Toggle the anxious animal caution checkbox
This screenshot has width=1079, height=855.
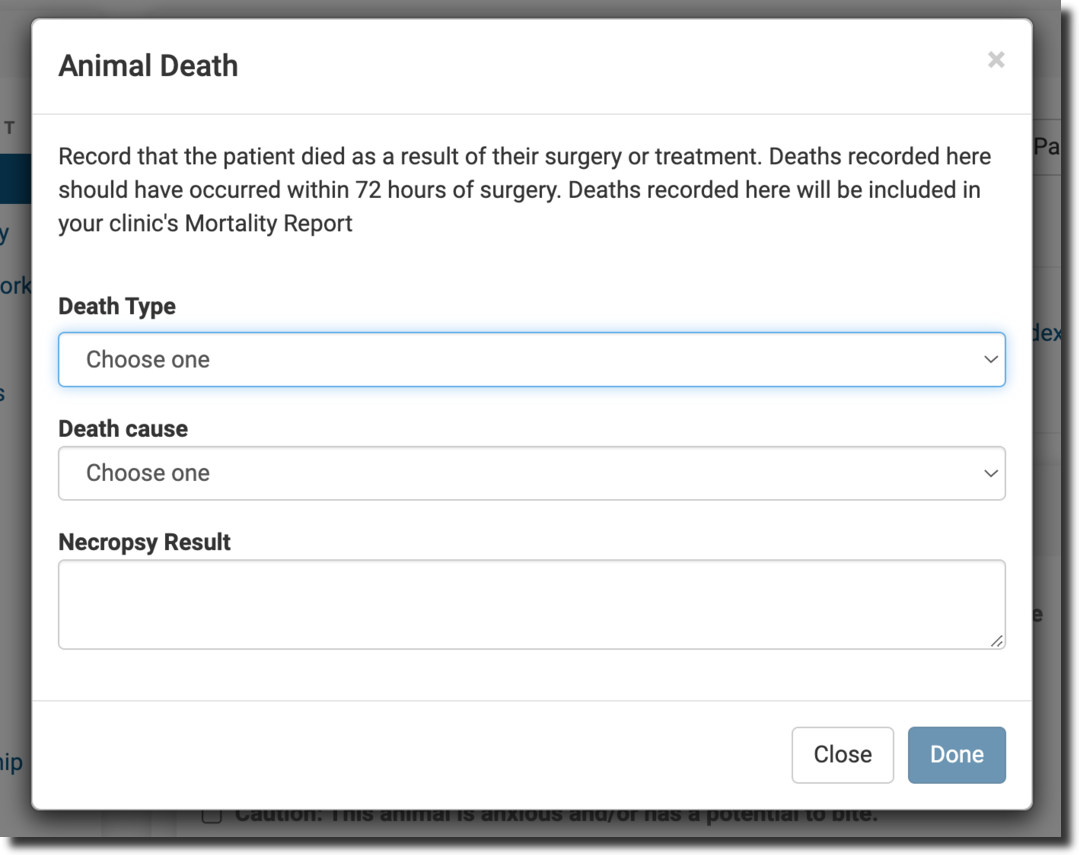[x=211, y=815]
